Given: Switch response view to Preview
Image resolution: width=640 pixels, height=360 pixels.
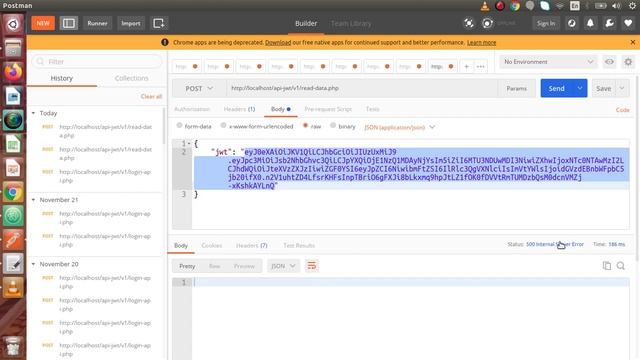Looking at the screenshot, I should [244, 266].
